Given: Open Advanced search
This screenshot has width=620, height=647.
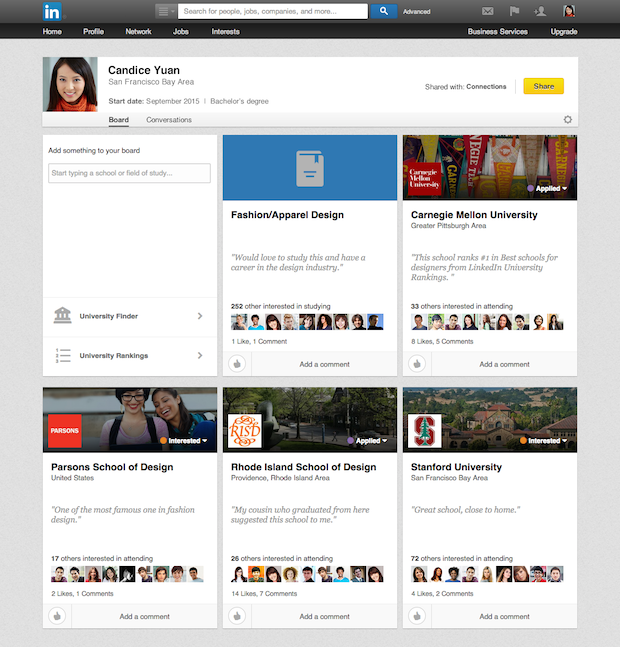Looking at the screenshot, I should pyautogui.click(x=417, y=12).
